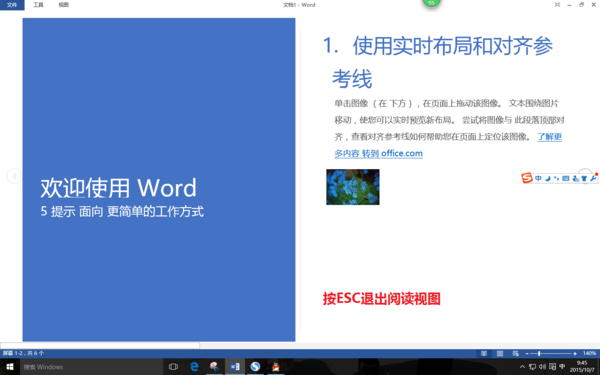The width and height of the screenshot is (600, 375).
Task: Toggle punctuation mode on Sogou bar
Action: [556, 178]
